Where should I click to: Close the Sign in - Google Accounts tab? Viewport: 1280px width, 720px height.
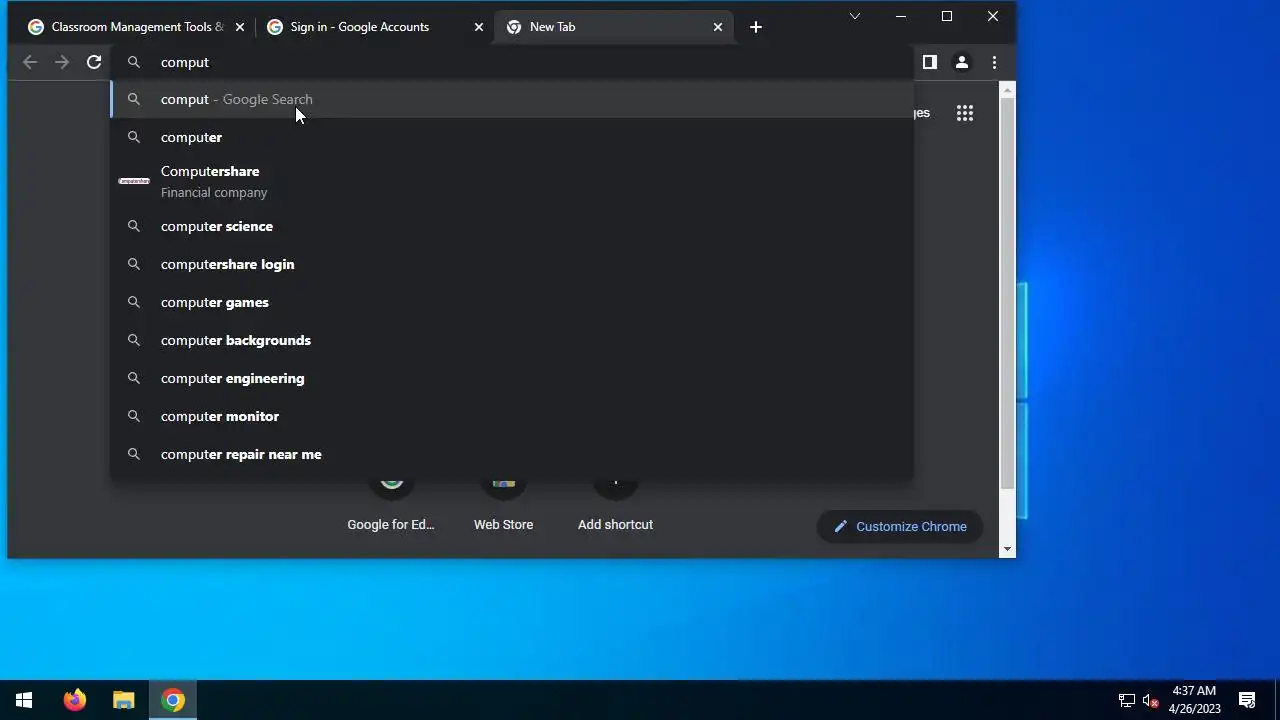click(479, 27)
